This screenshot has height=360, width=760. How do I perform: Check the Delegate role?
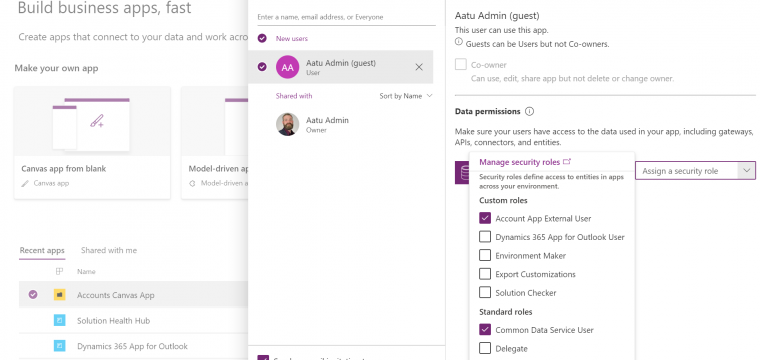click(485, 348)
